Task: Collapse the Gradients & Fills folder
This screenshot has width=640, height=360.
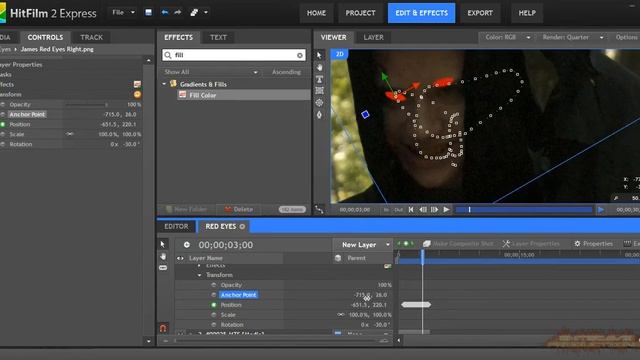Action: [x=164, y=84]
